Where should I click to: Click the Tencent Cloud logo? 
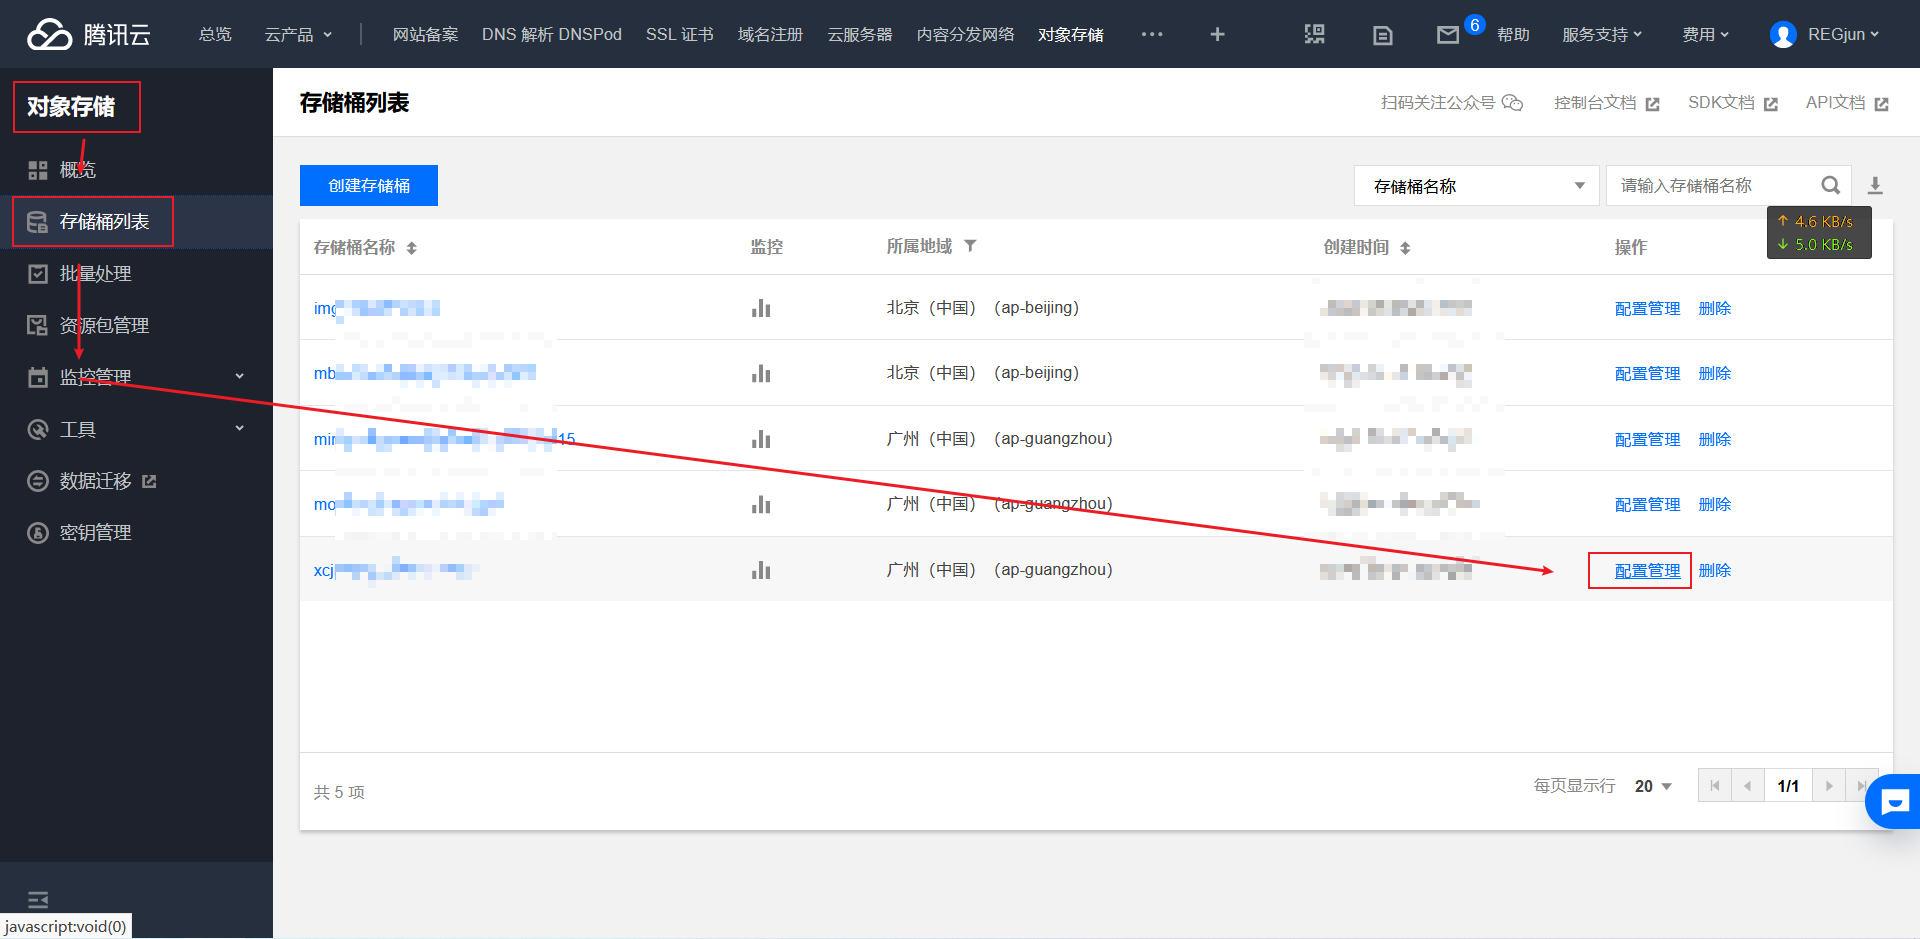point(89,34)
